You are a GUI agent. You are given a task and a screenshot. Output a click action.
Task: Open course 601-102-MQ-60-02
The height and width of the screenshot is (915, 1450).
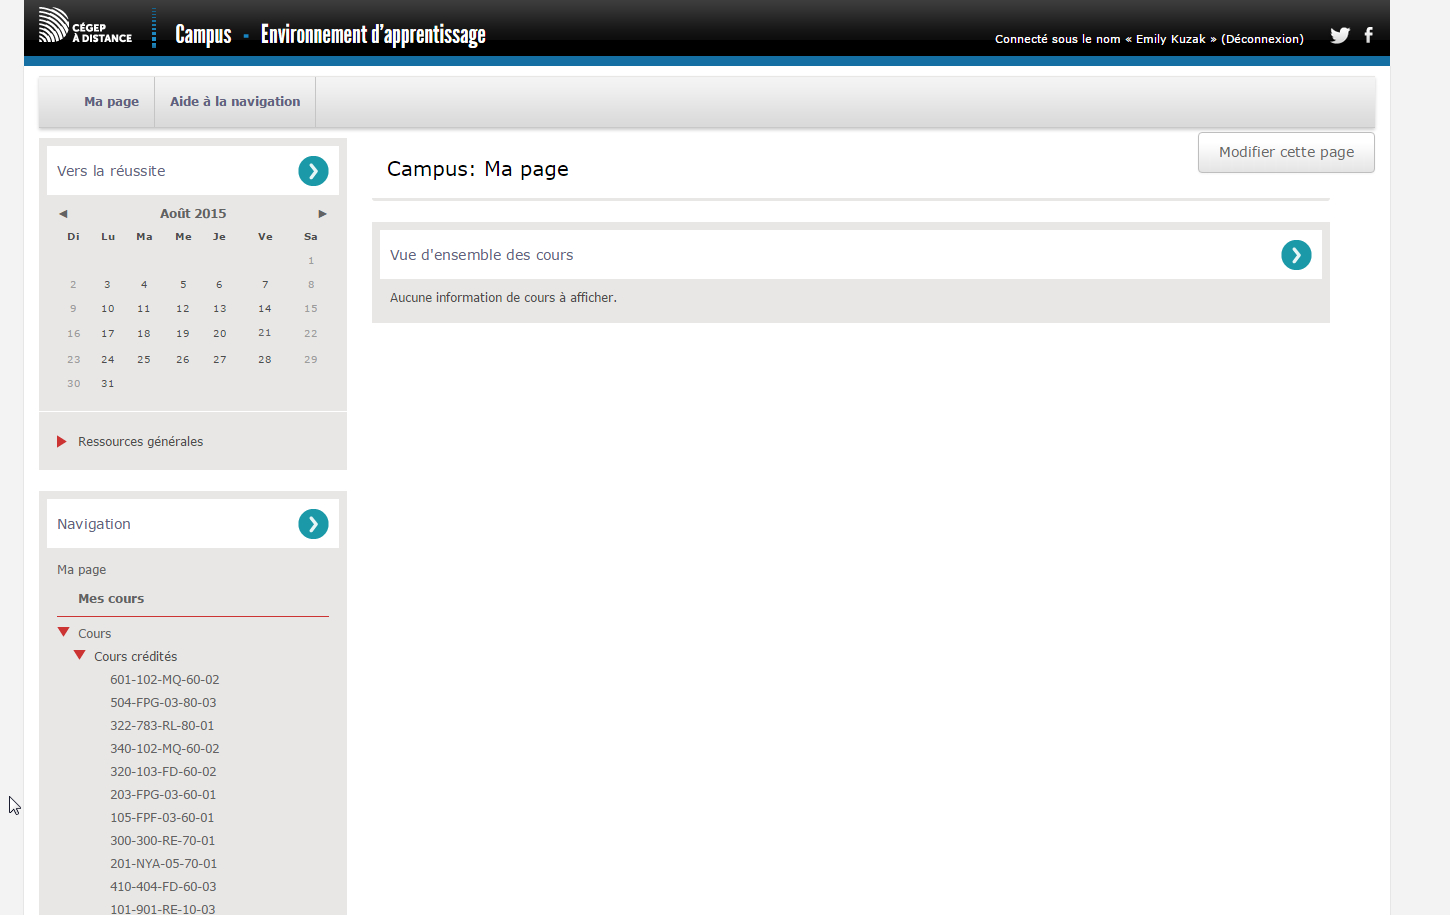pyautogui.click(x=164, y=680)
